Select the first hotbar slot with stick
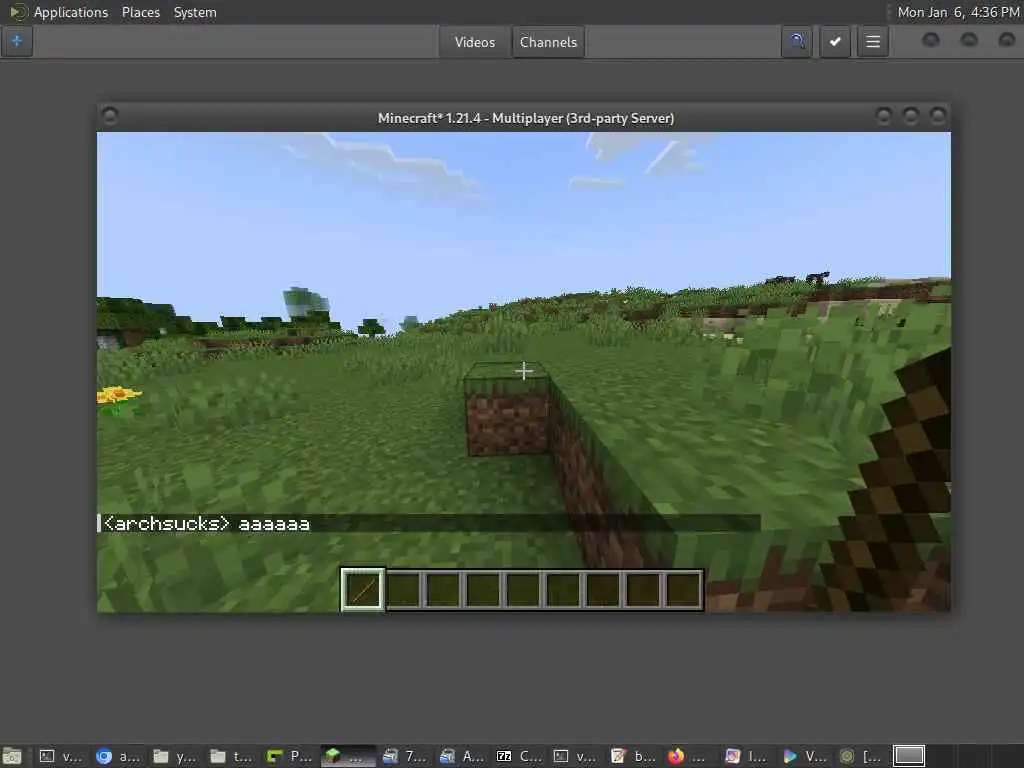Image resolution: width=1024 pixels, height=768 pixels. [363, 589]
